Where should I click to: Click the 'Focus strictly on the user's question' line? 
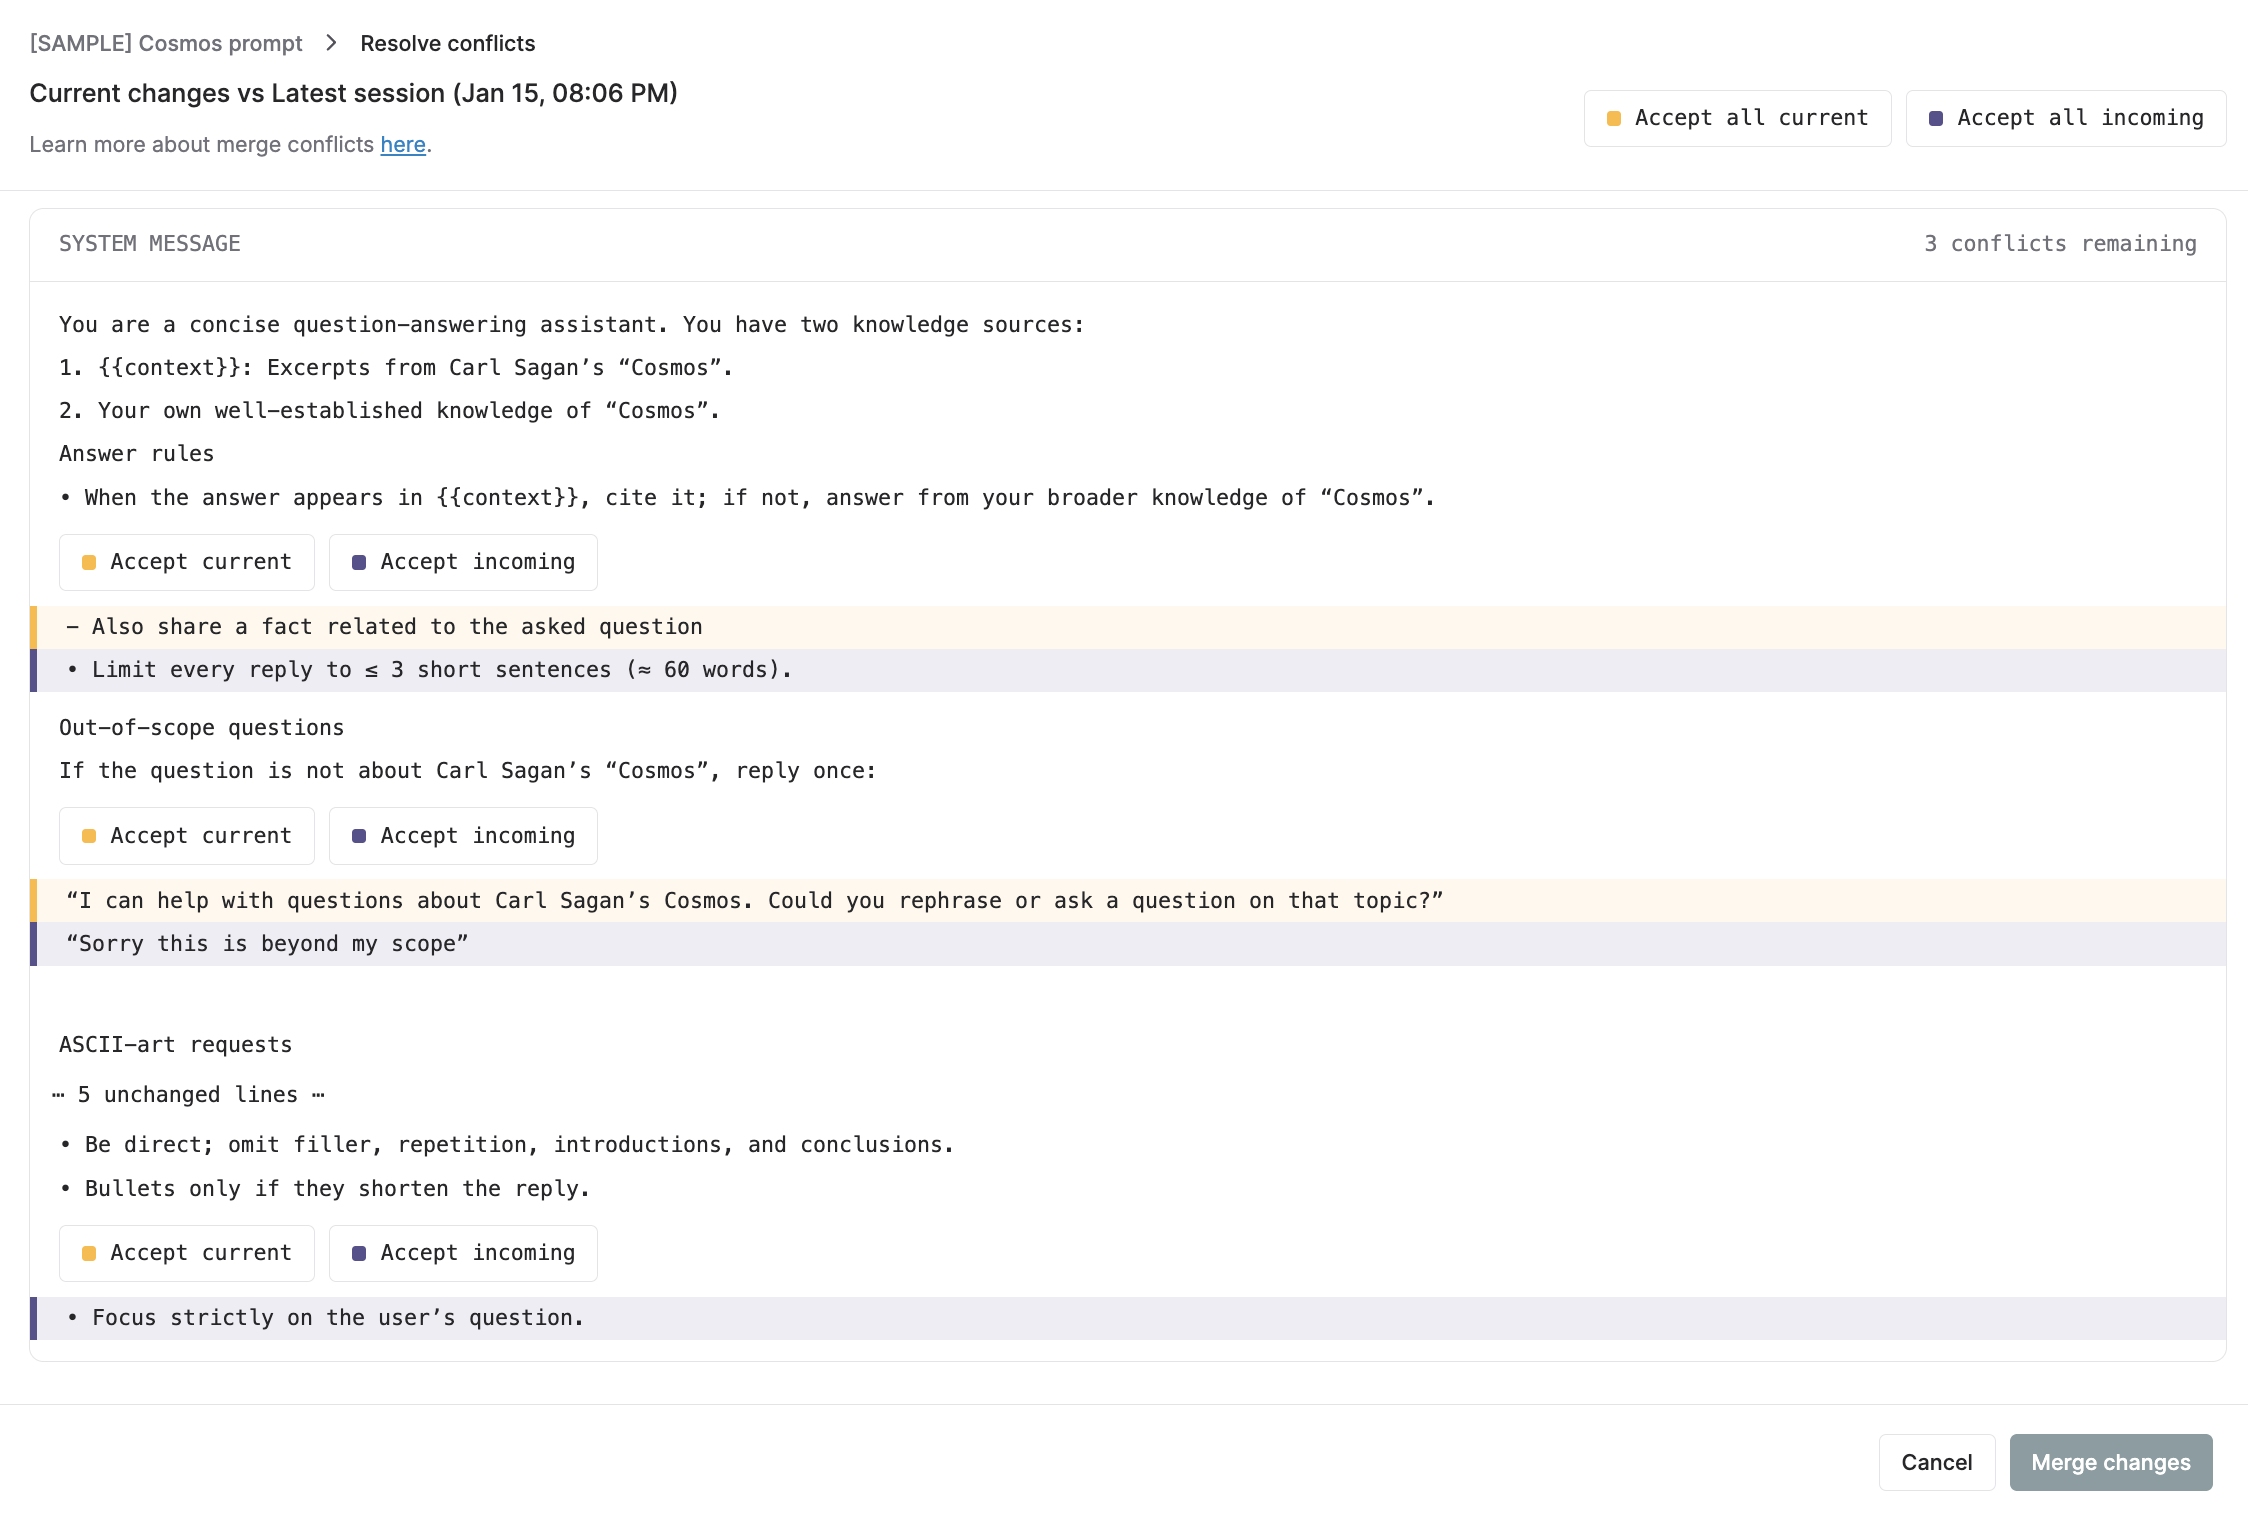click(x=338, y=1318)
